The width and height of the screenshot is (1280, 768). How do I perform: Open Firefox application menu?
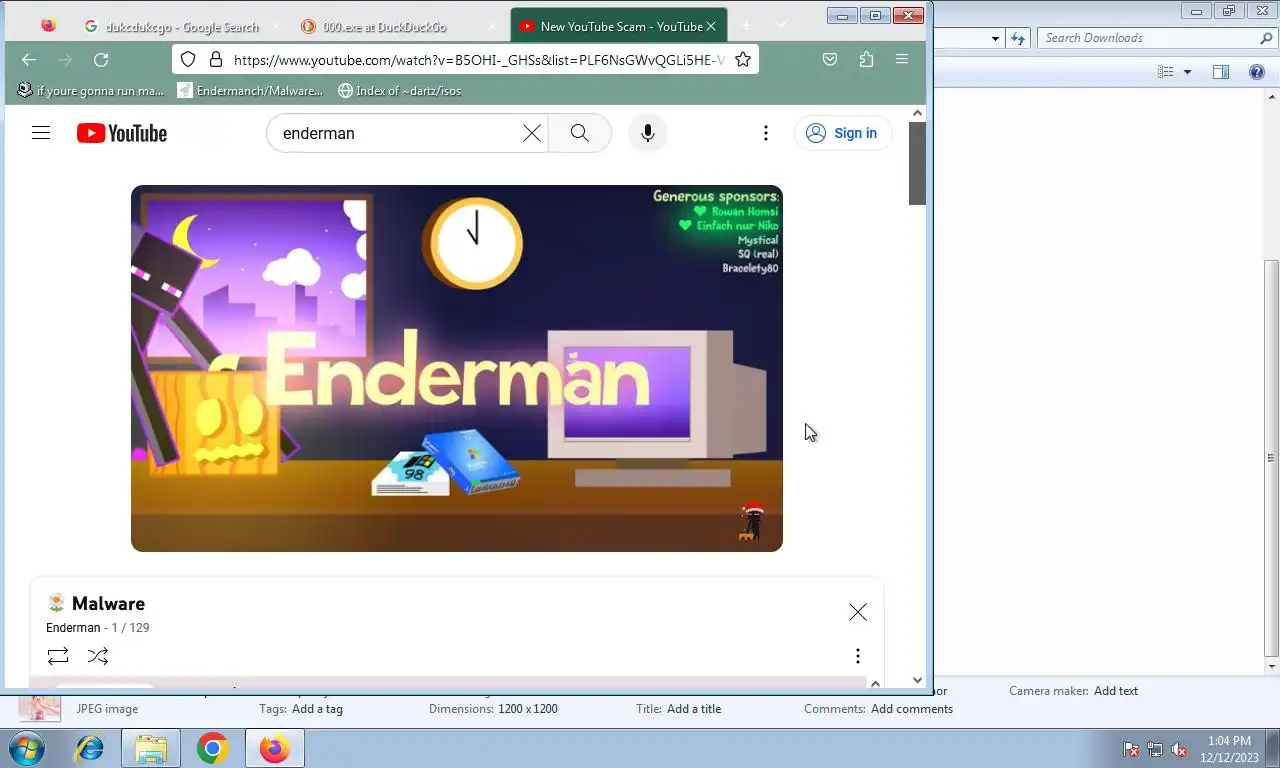[902, 60]
